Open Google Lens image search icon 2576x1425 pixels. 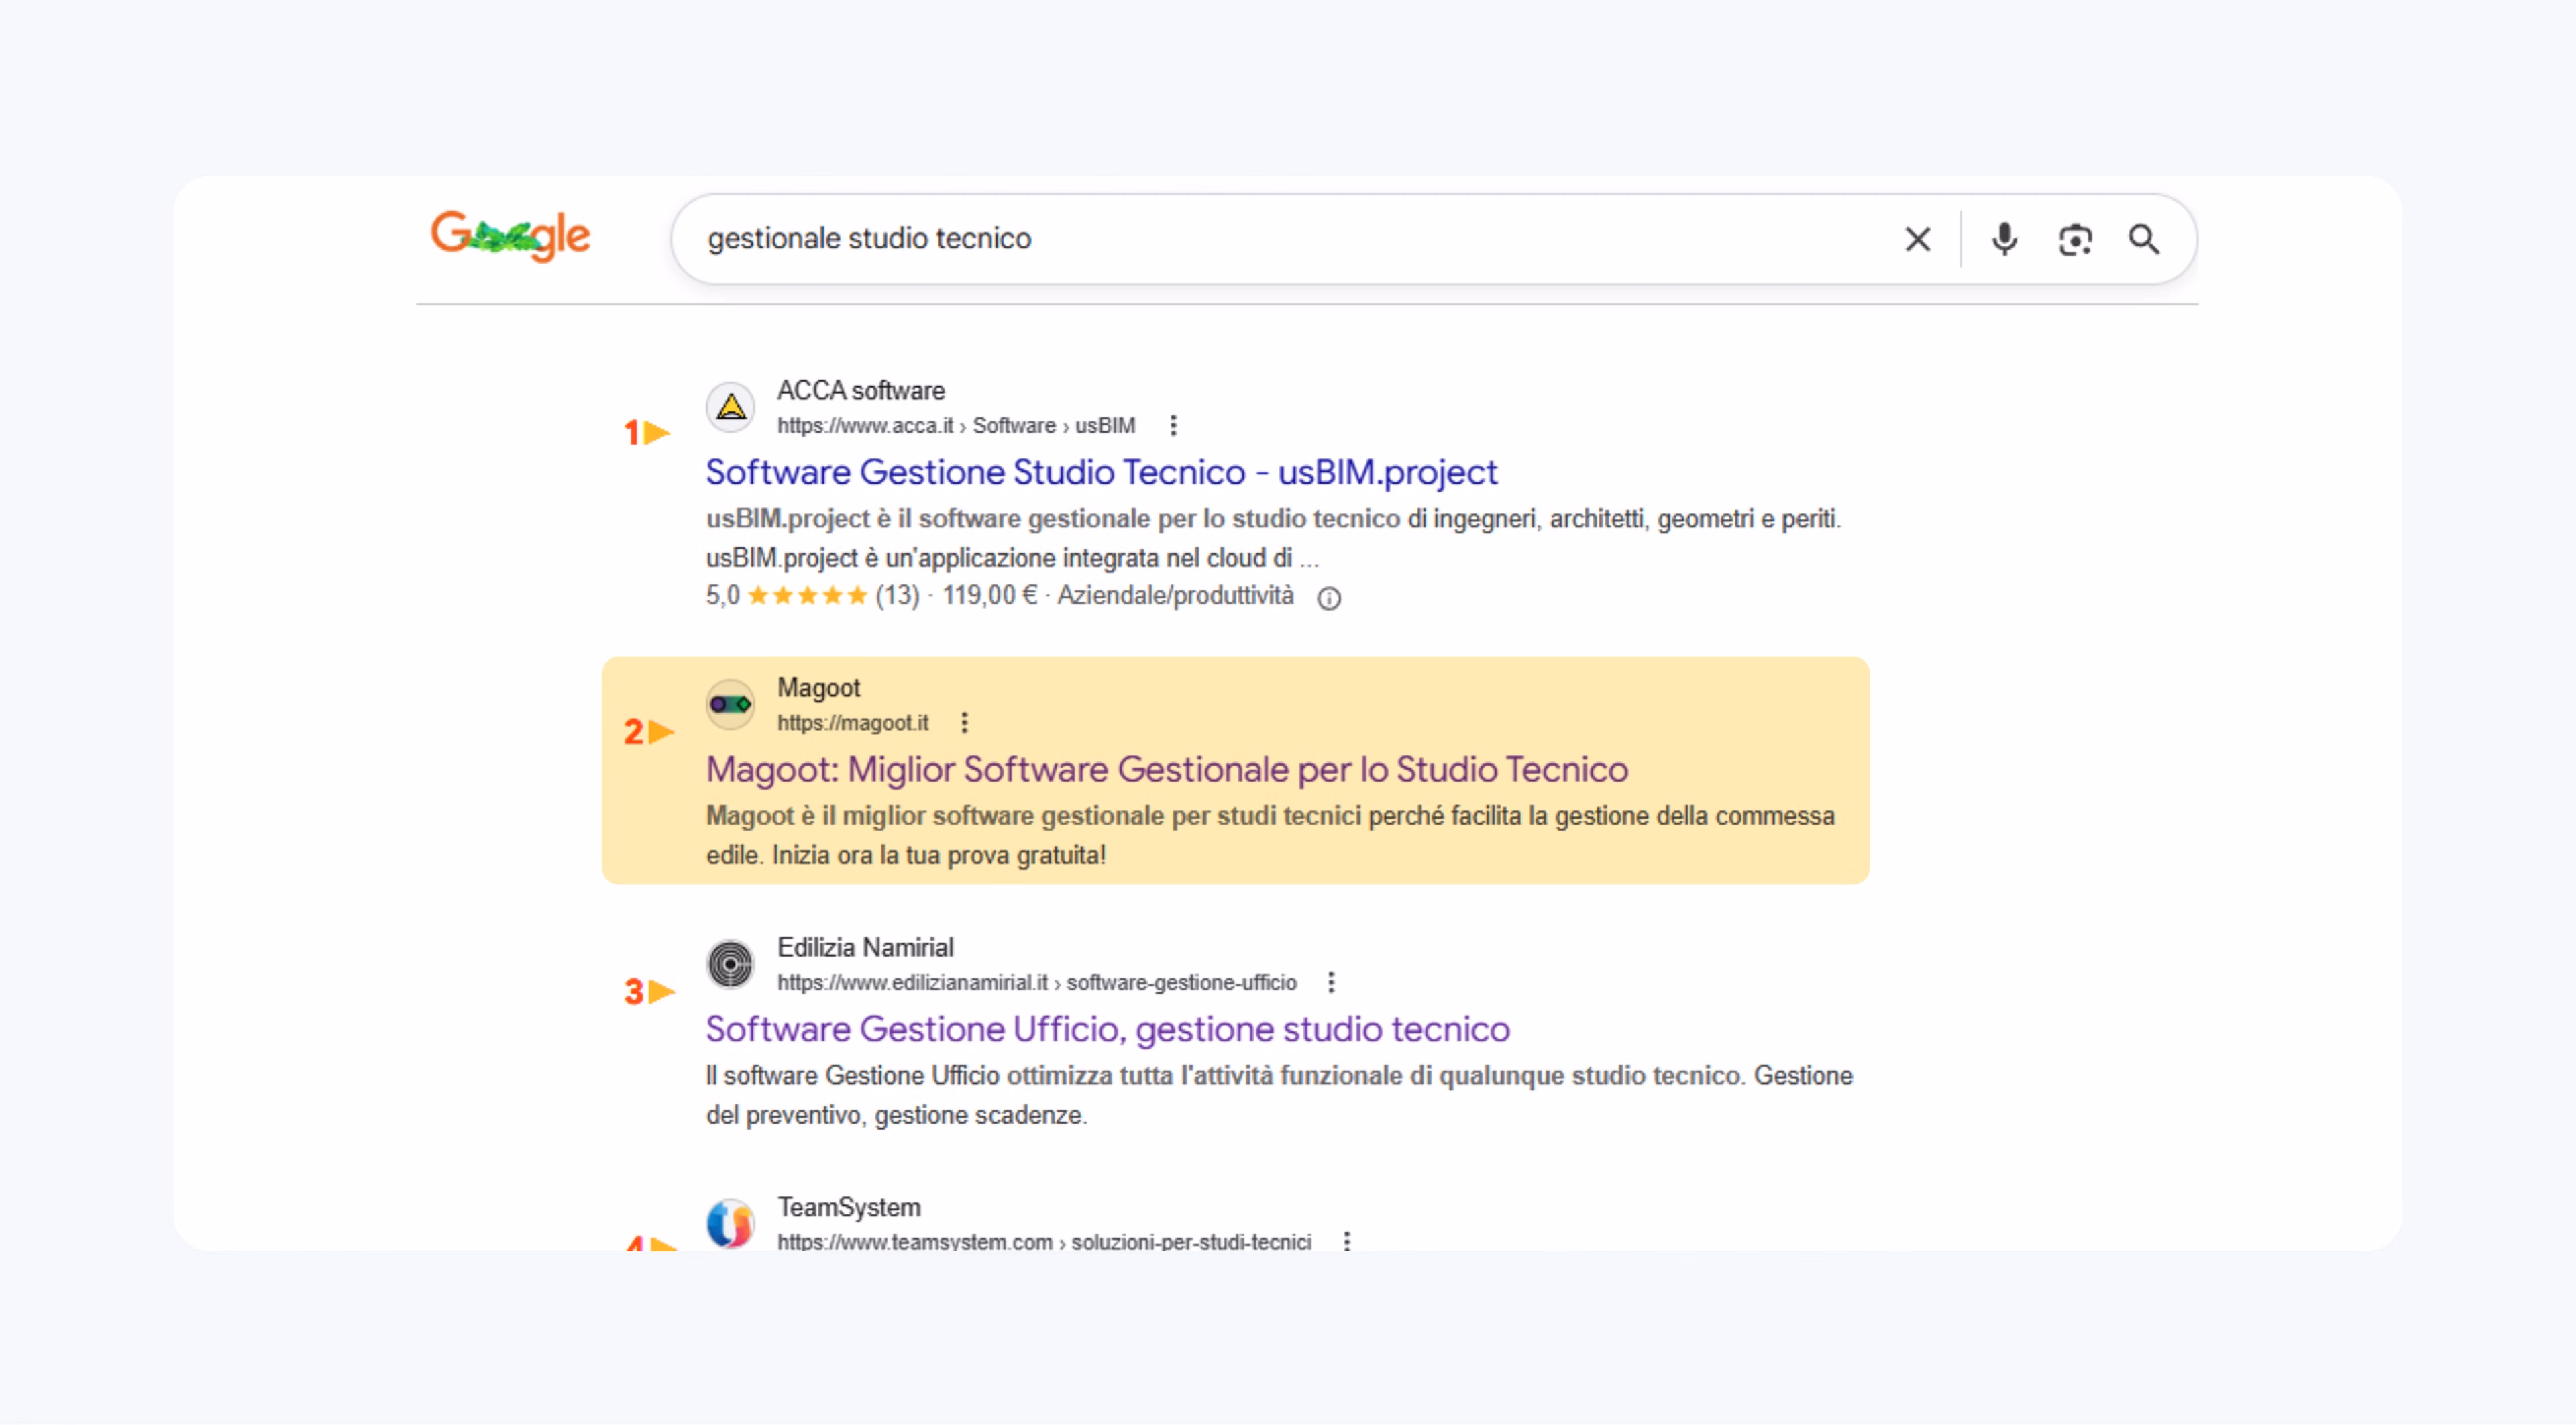(x=2075, y=240)
